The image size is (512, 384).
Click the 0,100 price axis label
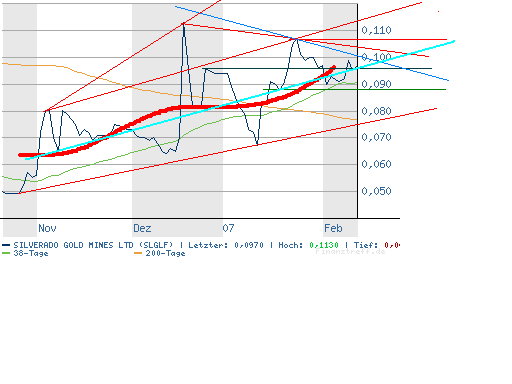point(376,57)
